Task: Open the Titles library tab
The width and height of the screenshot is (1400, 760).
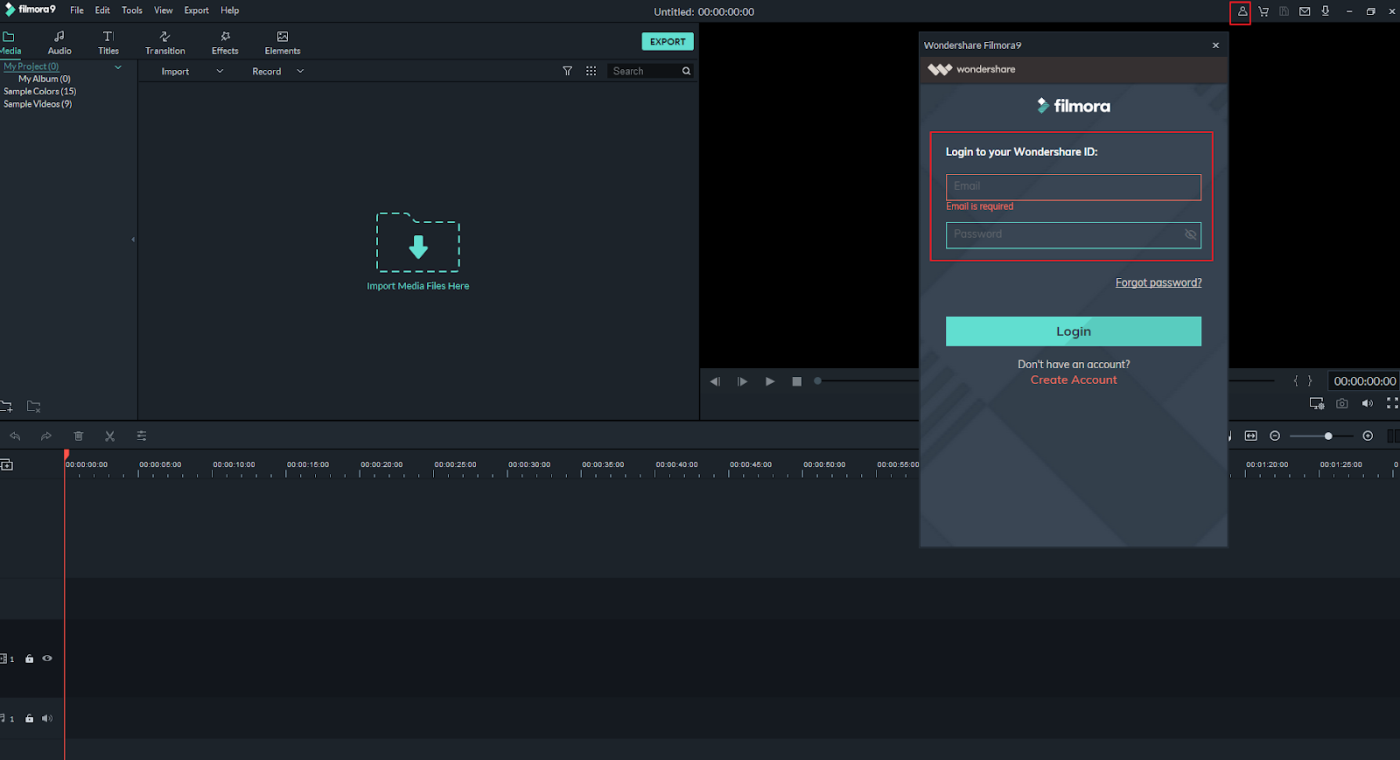Action: point(108,43)
